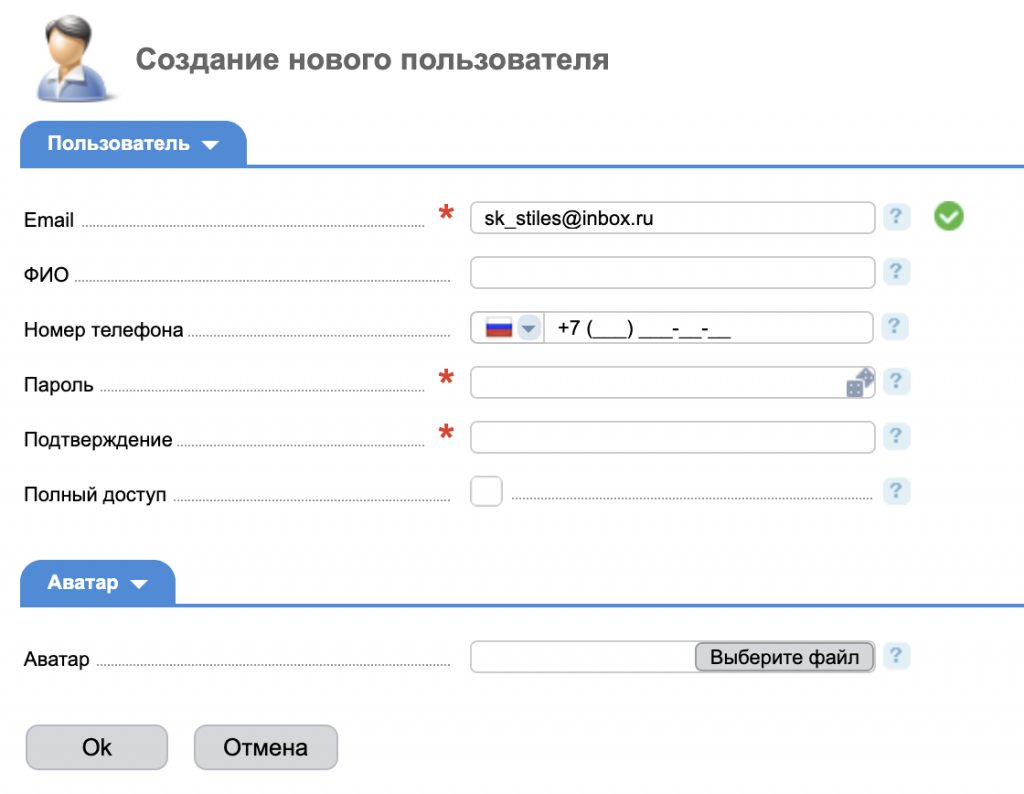Viewport: 1024px width, 794px height.
Task: Click the help icon beside ФИО field
Action: click(x=896, y=272)
